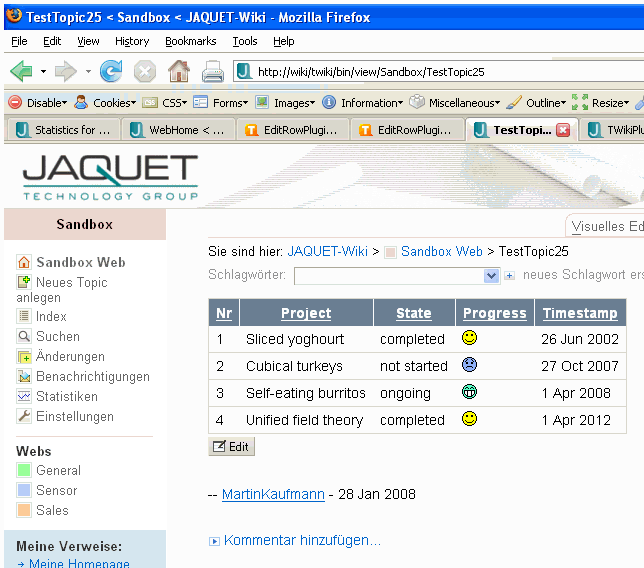
Task: Switch to the first EditRowPlugi tab
Action: point(292,130)
